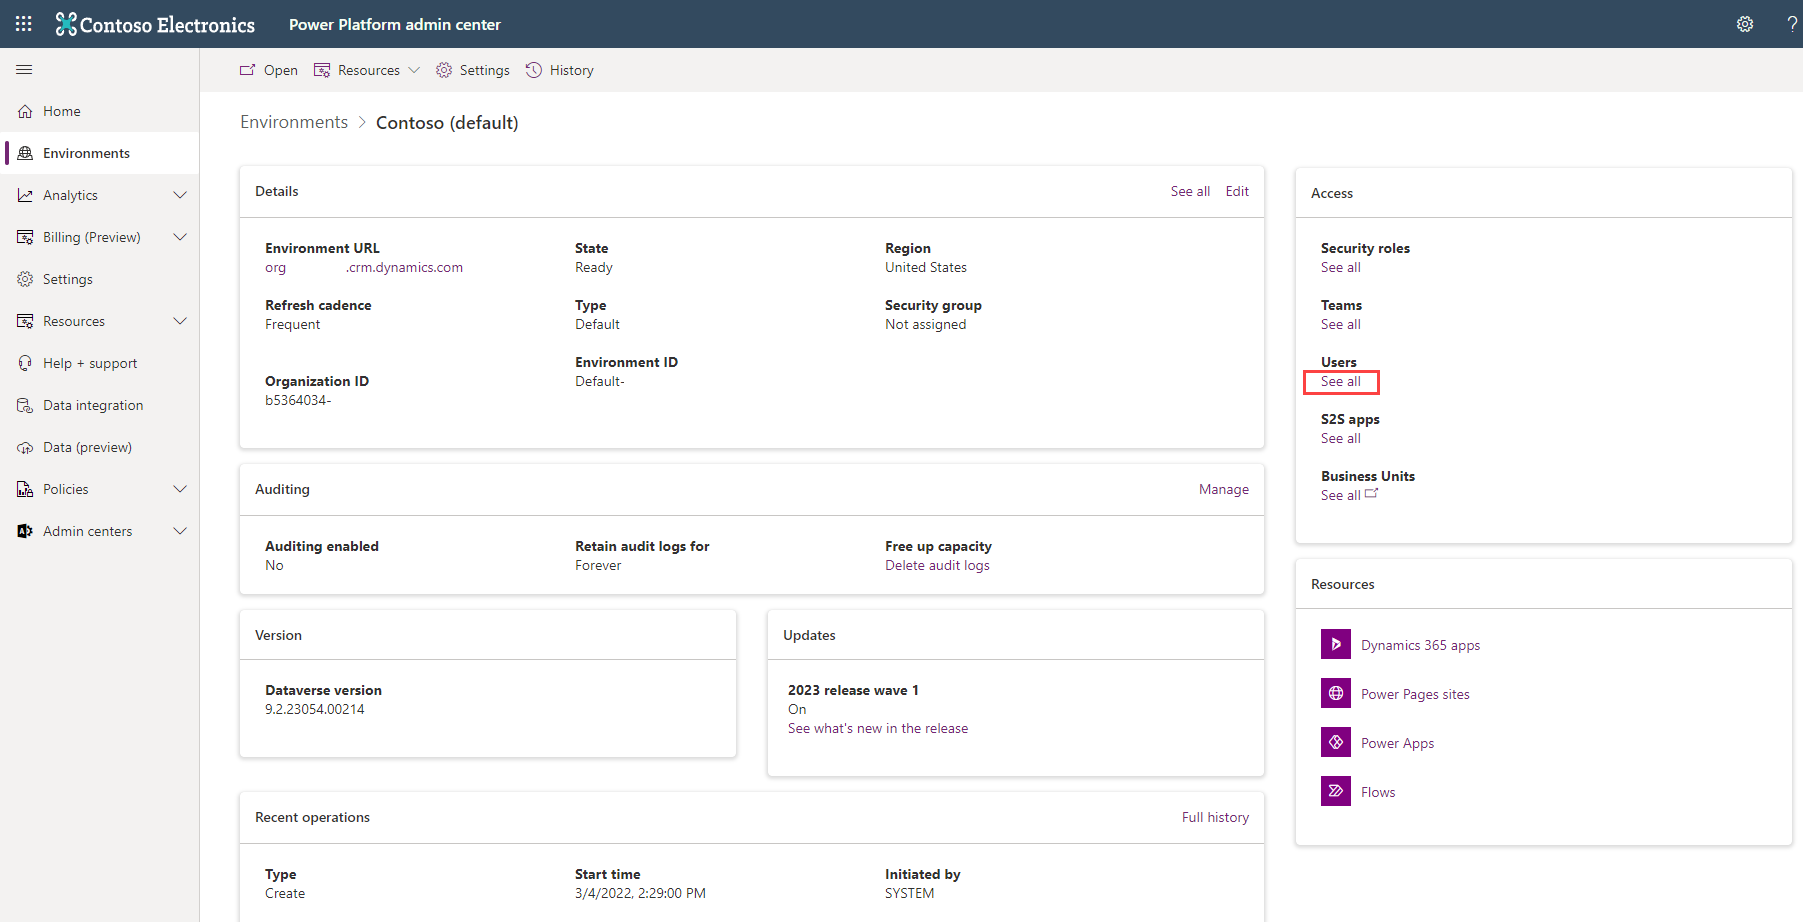1803x922 pixels.
Task: Click See all under Users
Action: coord(1340,381)
